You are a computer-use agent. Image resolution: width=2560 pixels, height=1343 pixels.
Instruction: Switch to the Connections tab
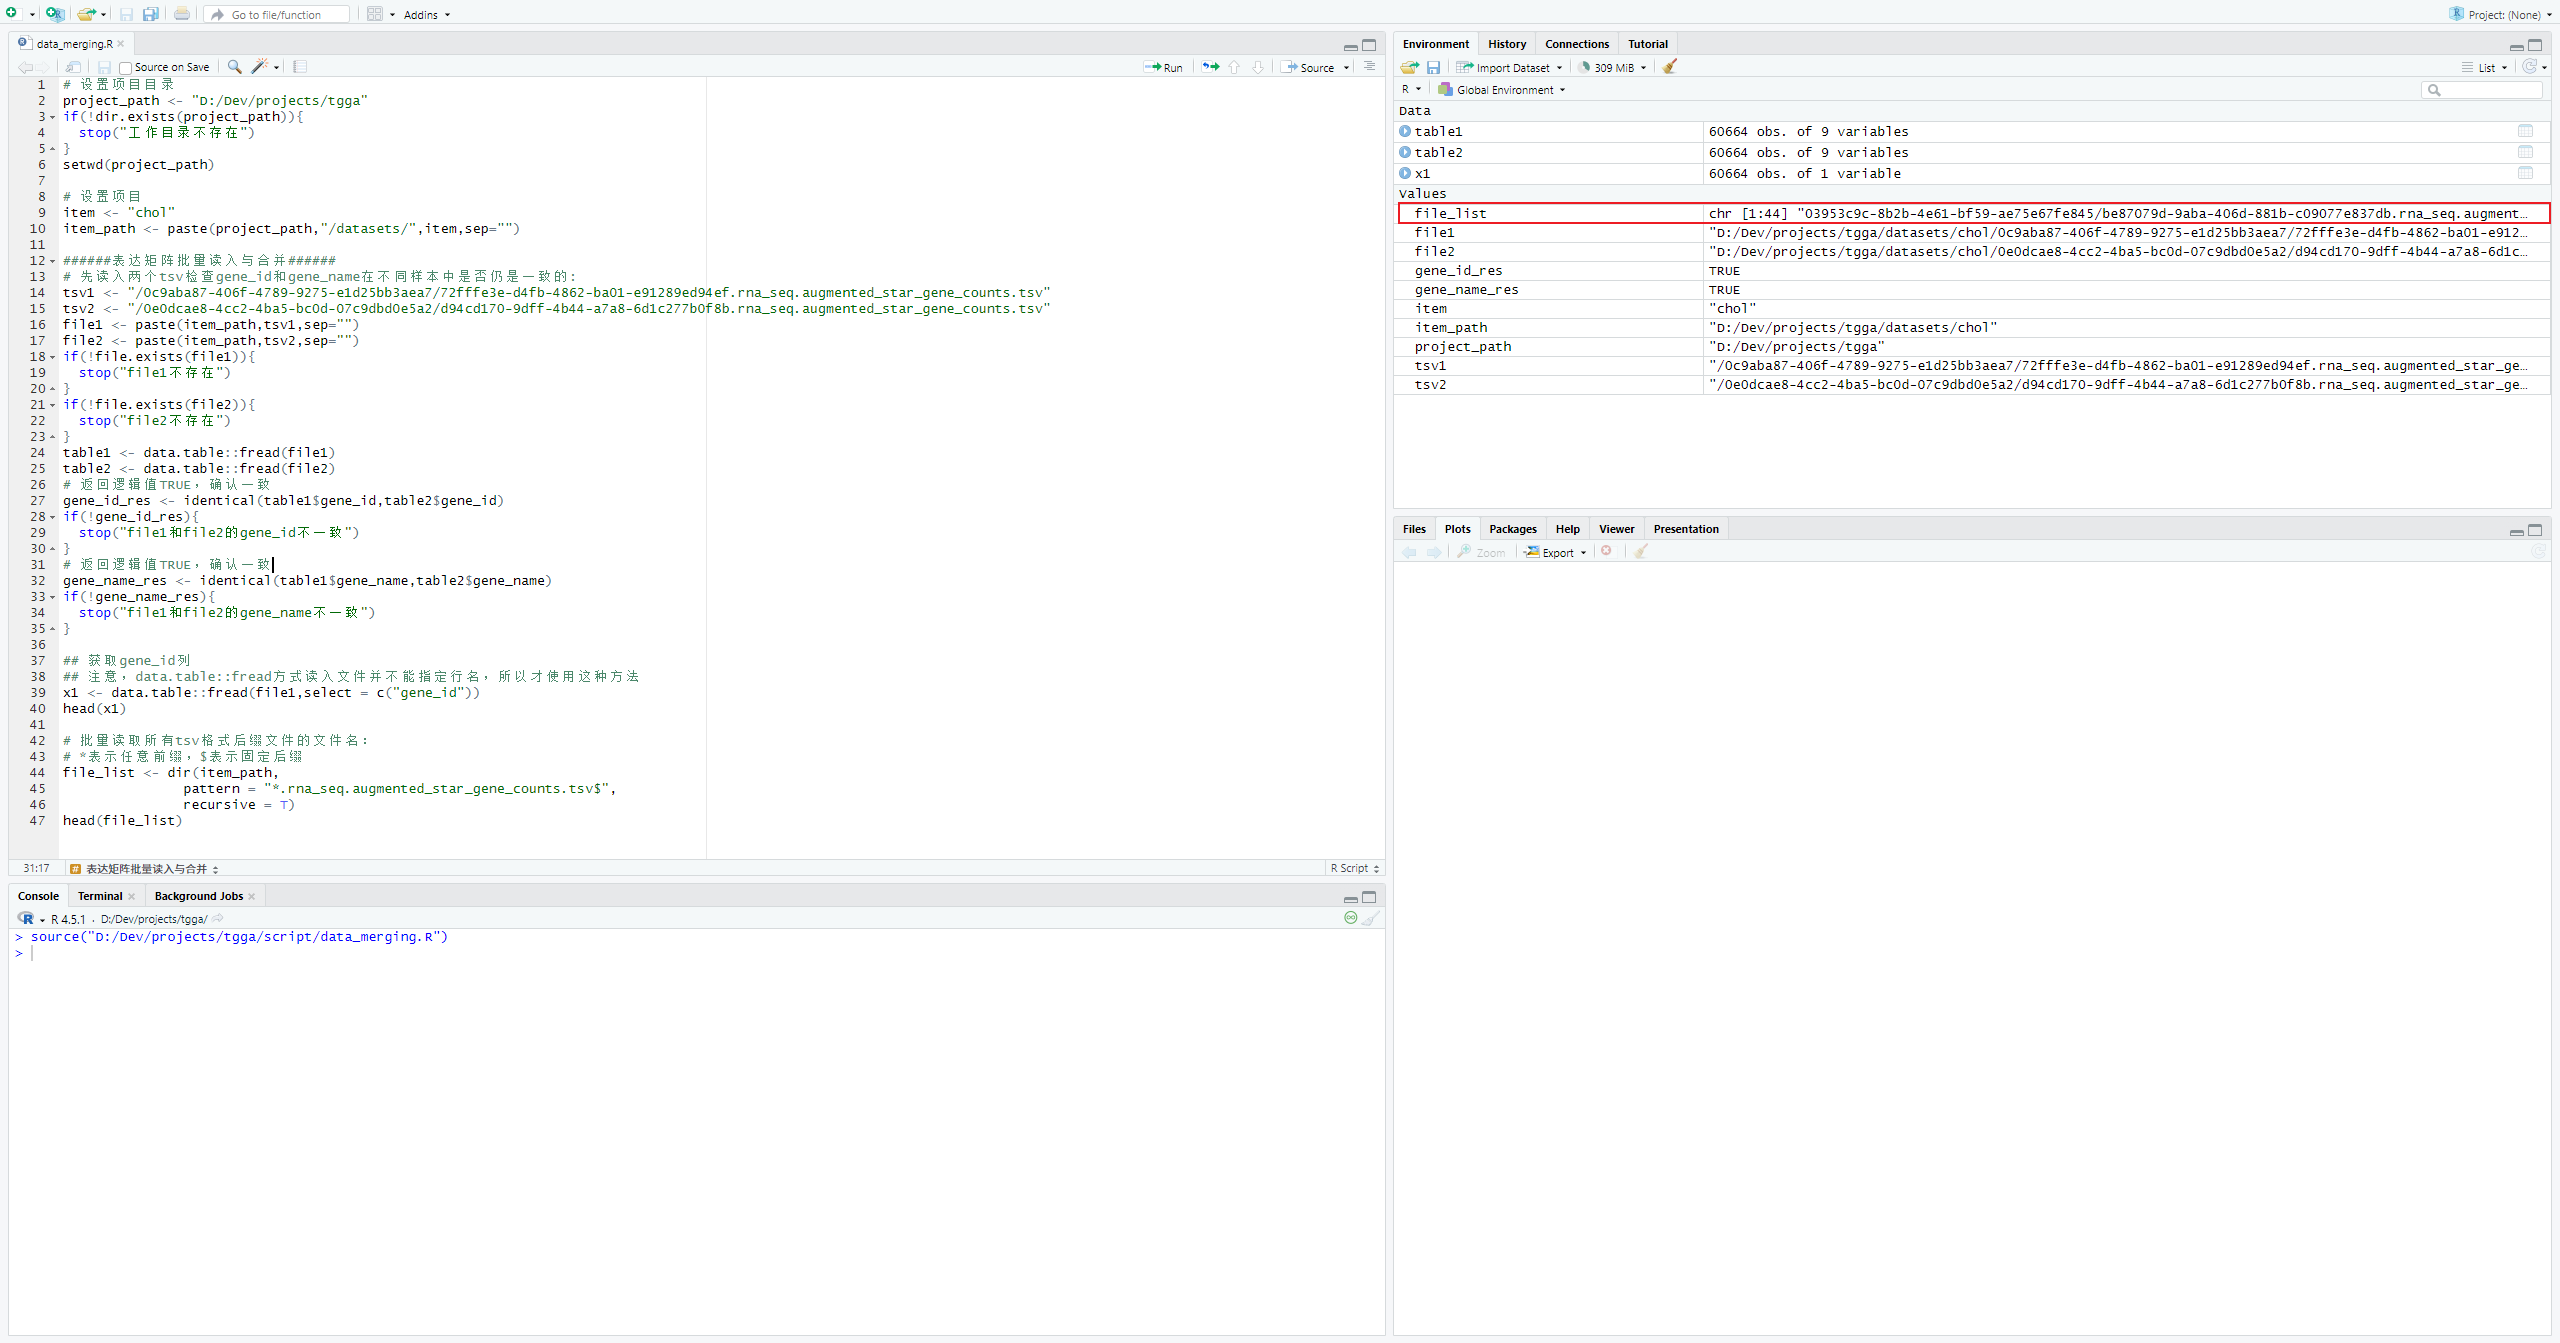[1576, 44]
